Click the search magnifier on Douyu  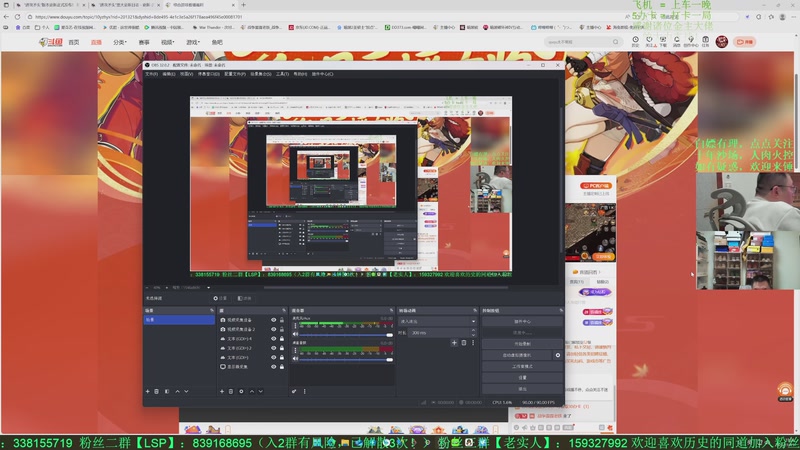[x=616, y=42]
